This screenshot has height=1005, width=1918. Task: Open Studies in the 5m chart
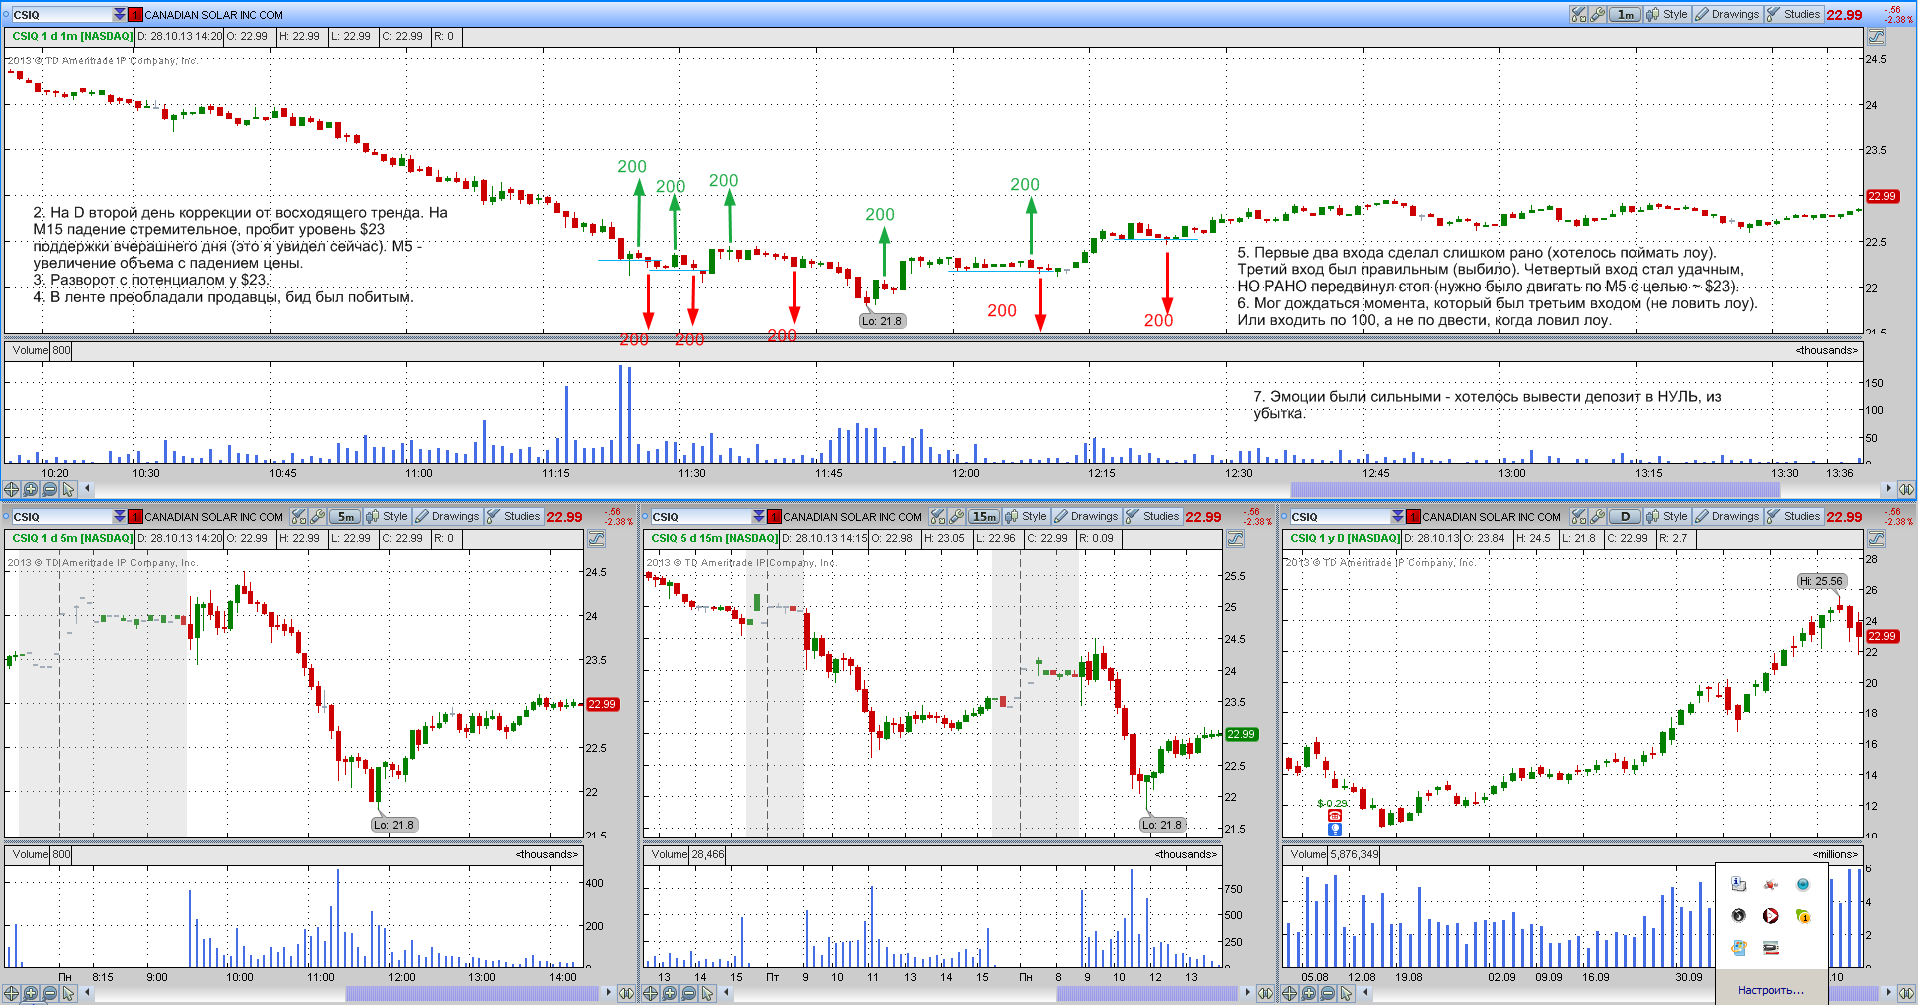pos(514,516)
